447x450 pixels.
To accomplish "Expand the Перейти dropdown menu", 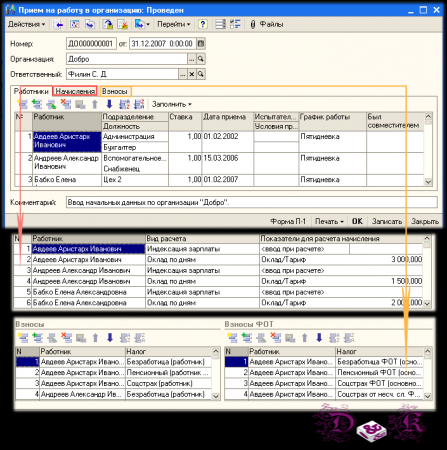I will point(173,24).
